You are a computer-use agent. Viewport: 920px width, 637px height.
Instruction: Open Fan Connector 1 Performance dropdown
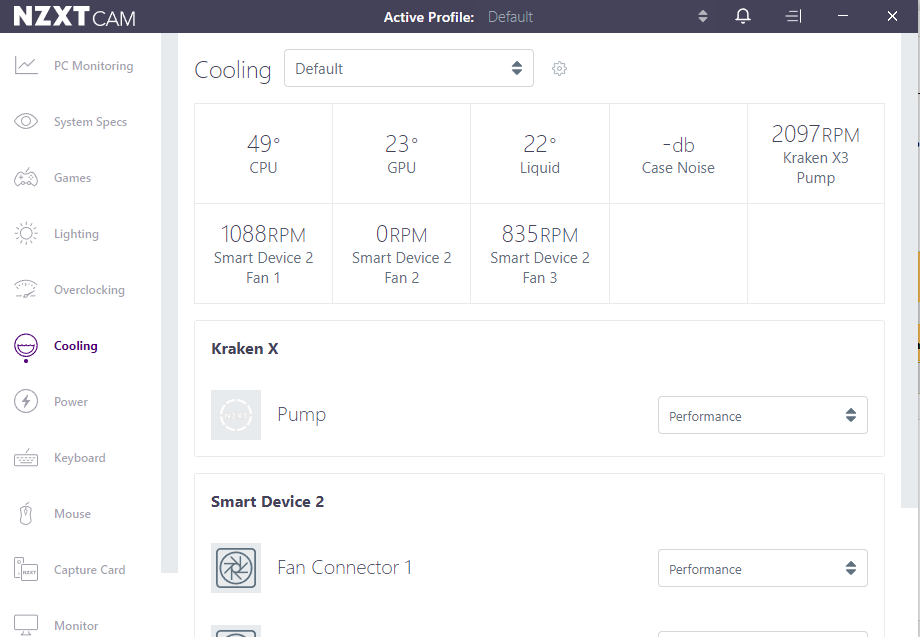(x=763, y=568)
